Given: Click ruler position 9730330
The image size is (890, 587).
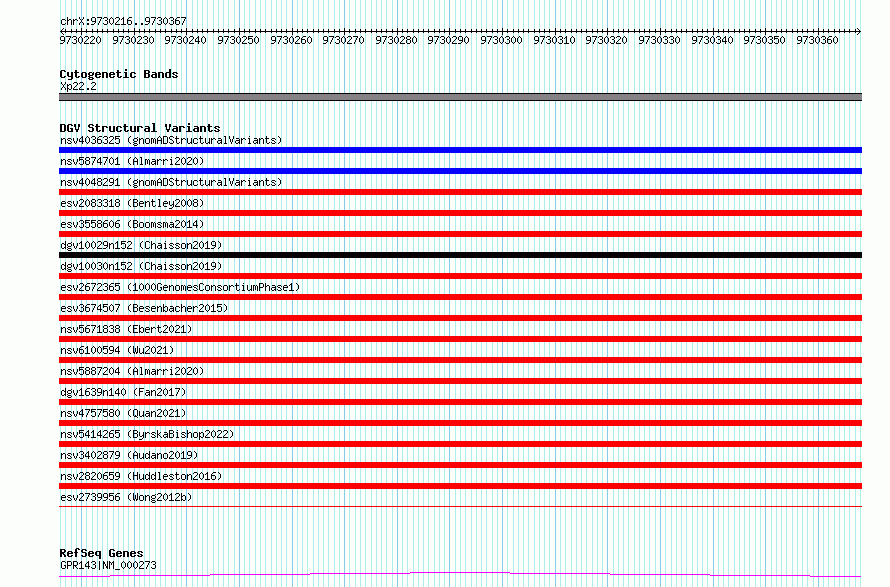Looking at the screenshot, I should coord(659,40).
